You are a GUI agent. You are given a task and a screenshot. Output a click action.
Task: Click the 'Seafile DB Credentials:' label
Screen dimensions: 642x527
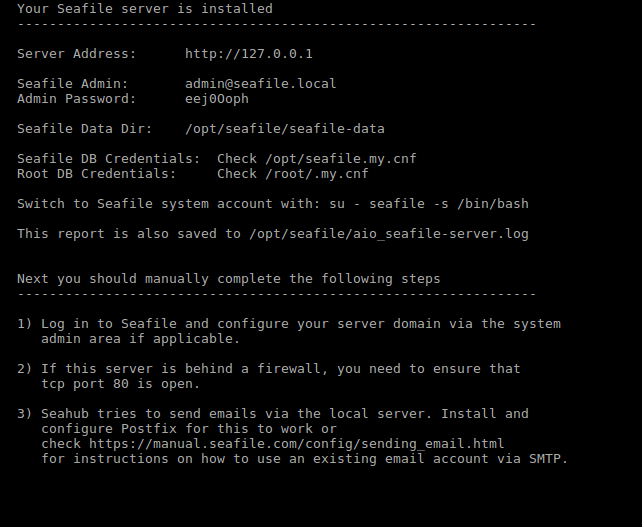pyautogui.click(x=109, y=159)
